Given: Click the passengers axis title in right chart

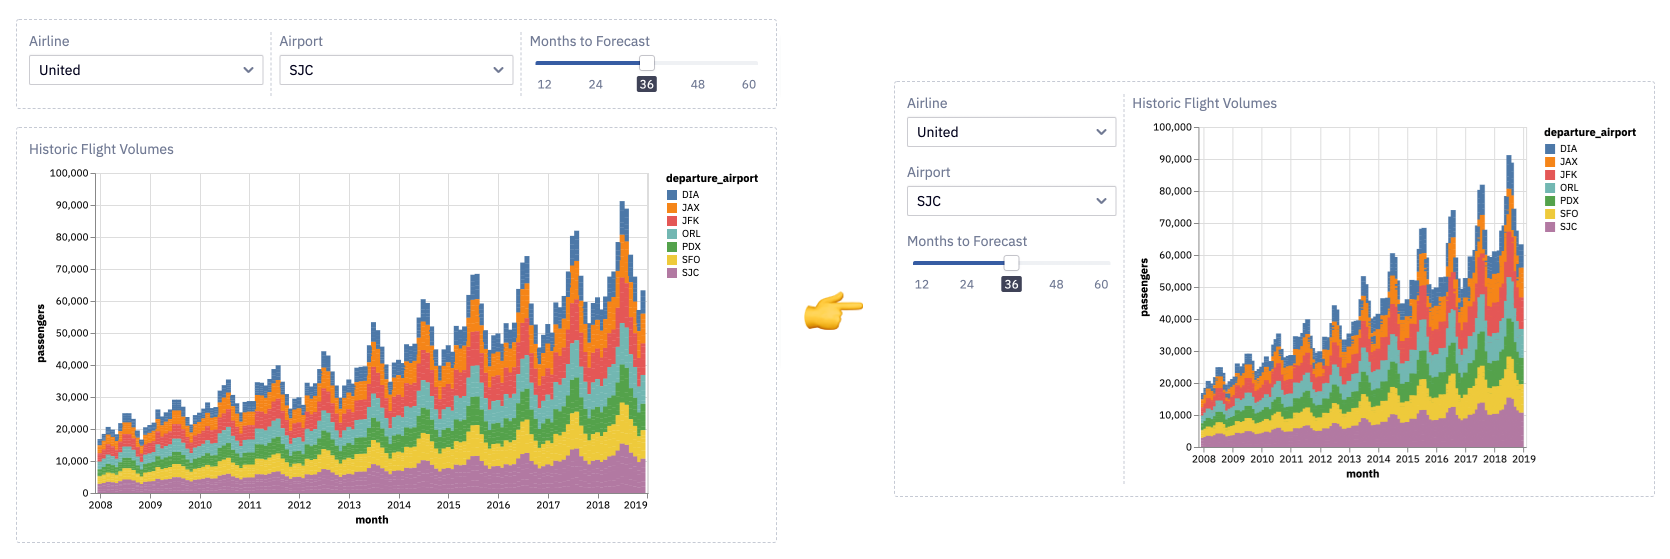Looking at the screenshot, I should click(1145, 287).
